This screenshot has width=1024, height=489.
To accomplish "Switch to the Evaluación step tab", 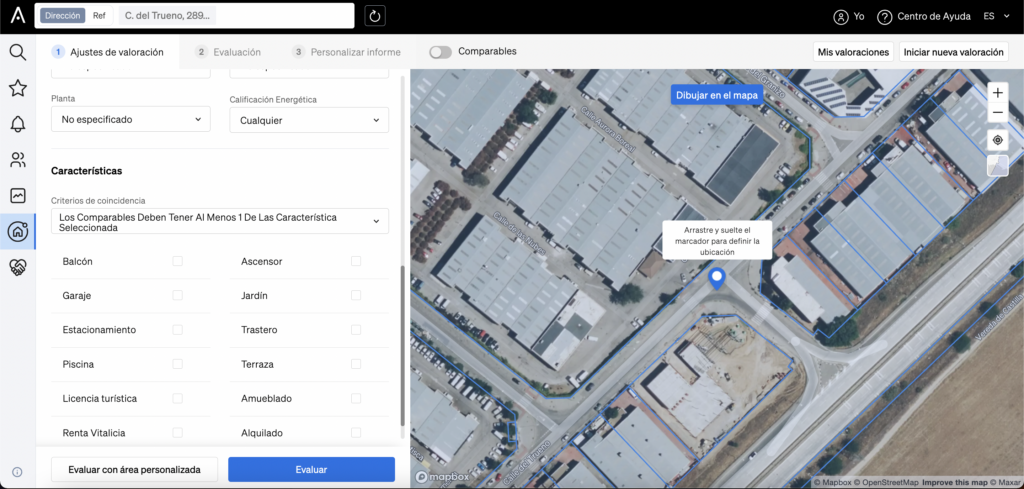I will tap(229, 52).
